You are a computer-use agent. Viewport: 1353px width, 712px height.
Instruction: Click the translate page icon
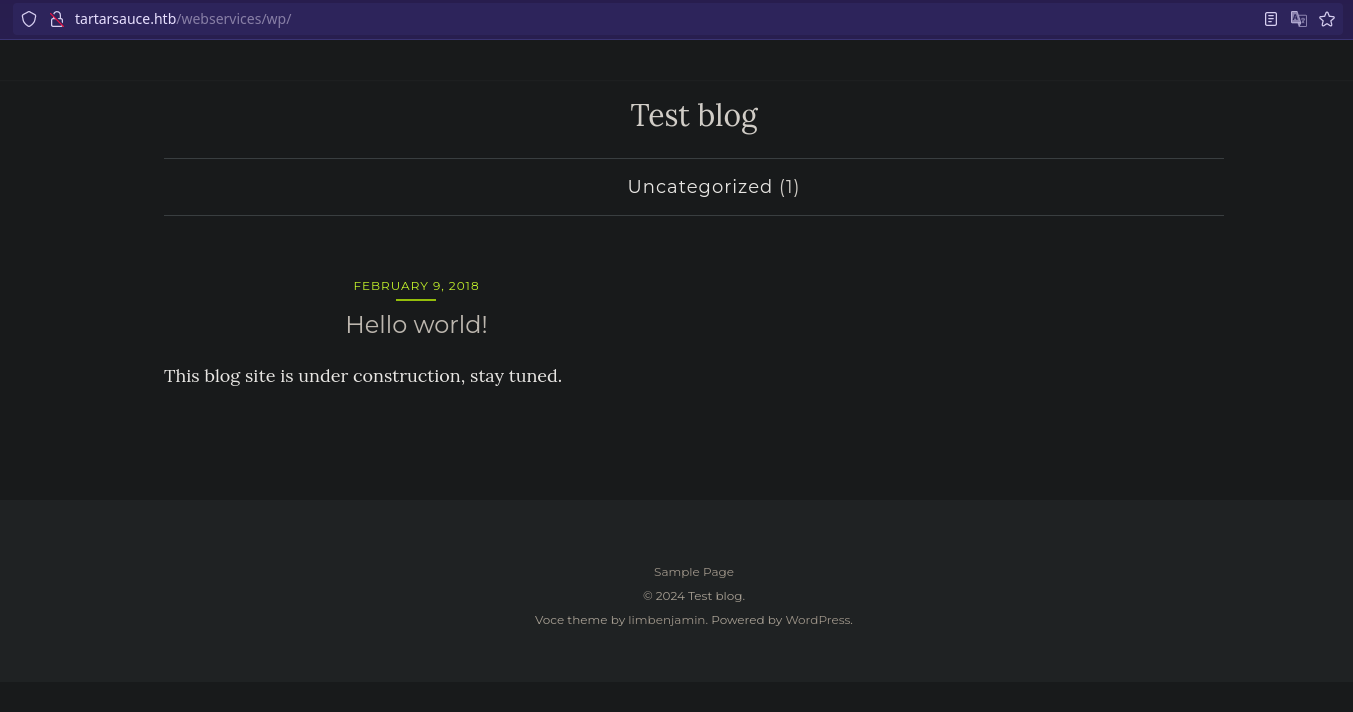point(1298,19)
